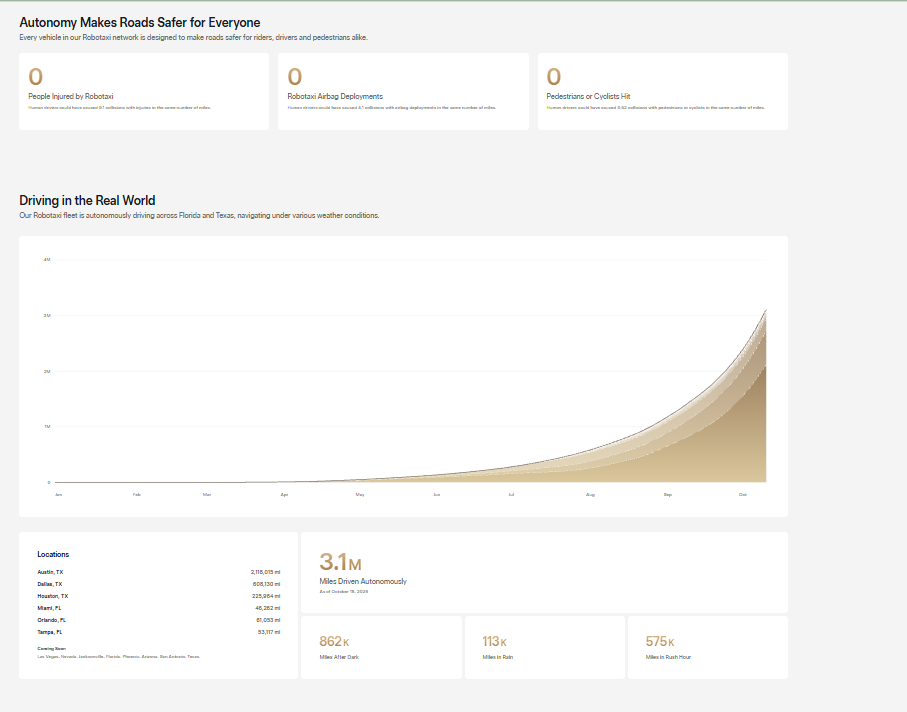Viewport: 907px width, 712px height.
Task: Select the 862K Miles After Dark tile
Action: pos(382,647)
